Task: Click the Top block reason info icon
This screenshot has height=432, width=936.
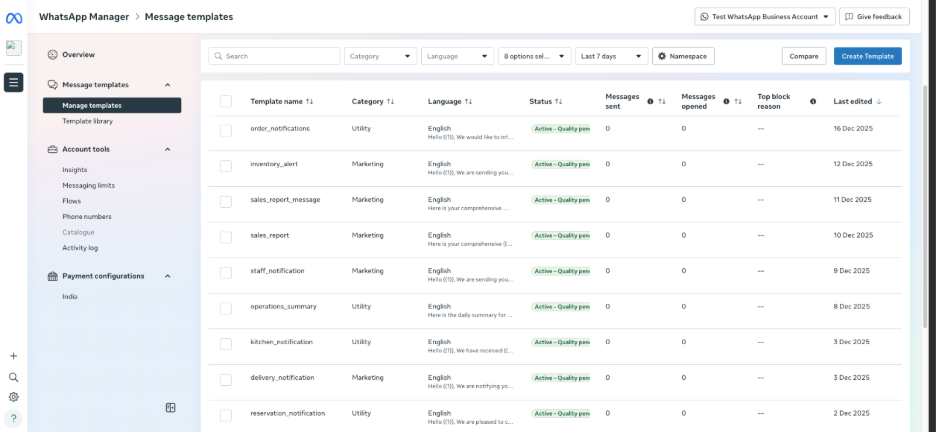Action: click(813, 101)
